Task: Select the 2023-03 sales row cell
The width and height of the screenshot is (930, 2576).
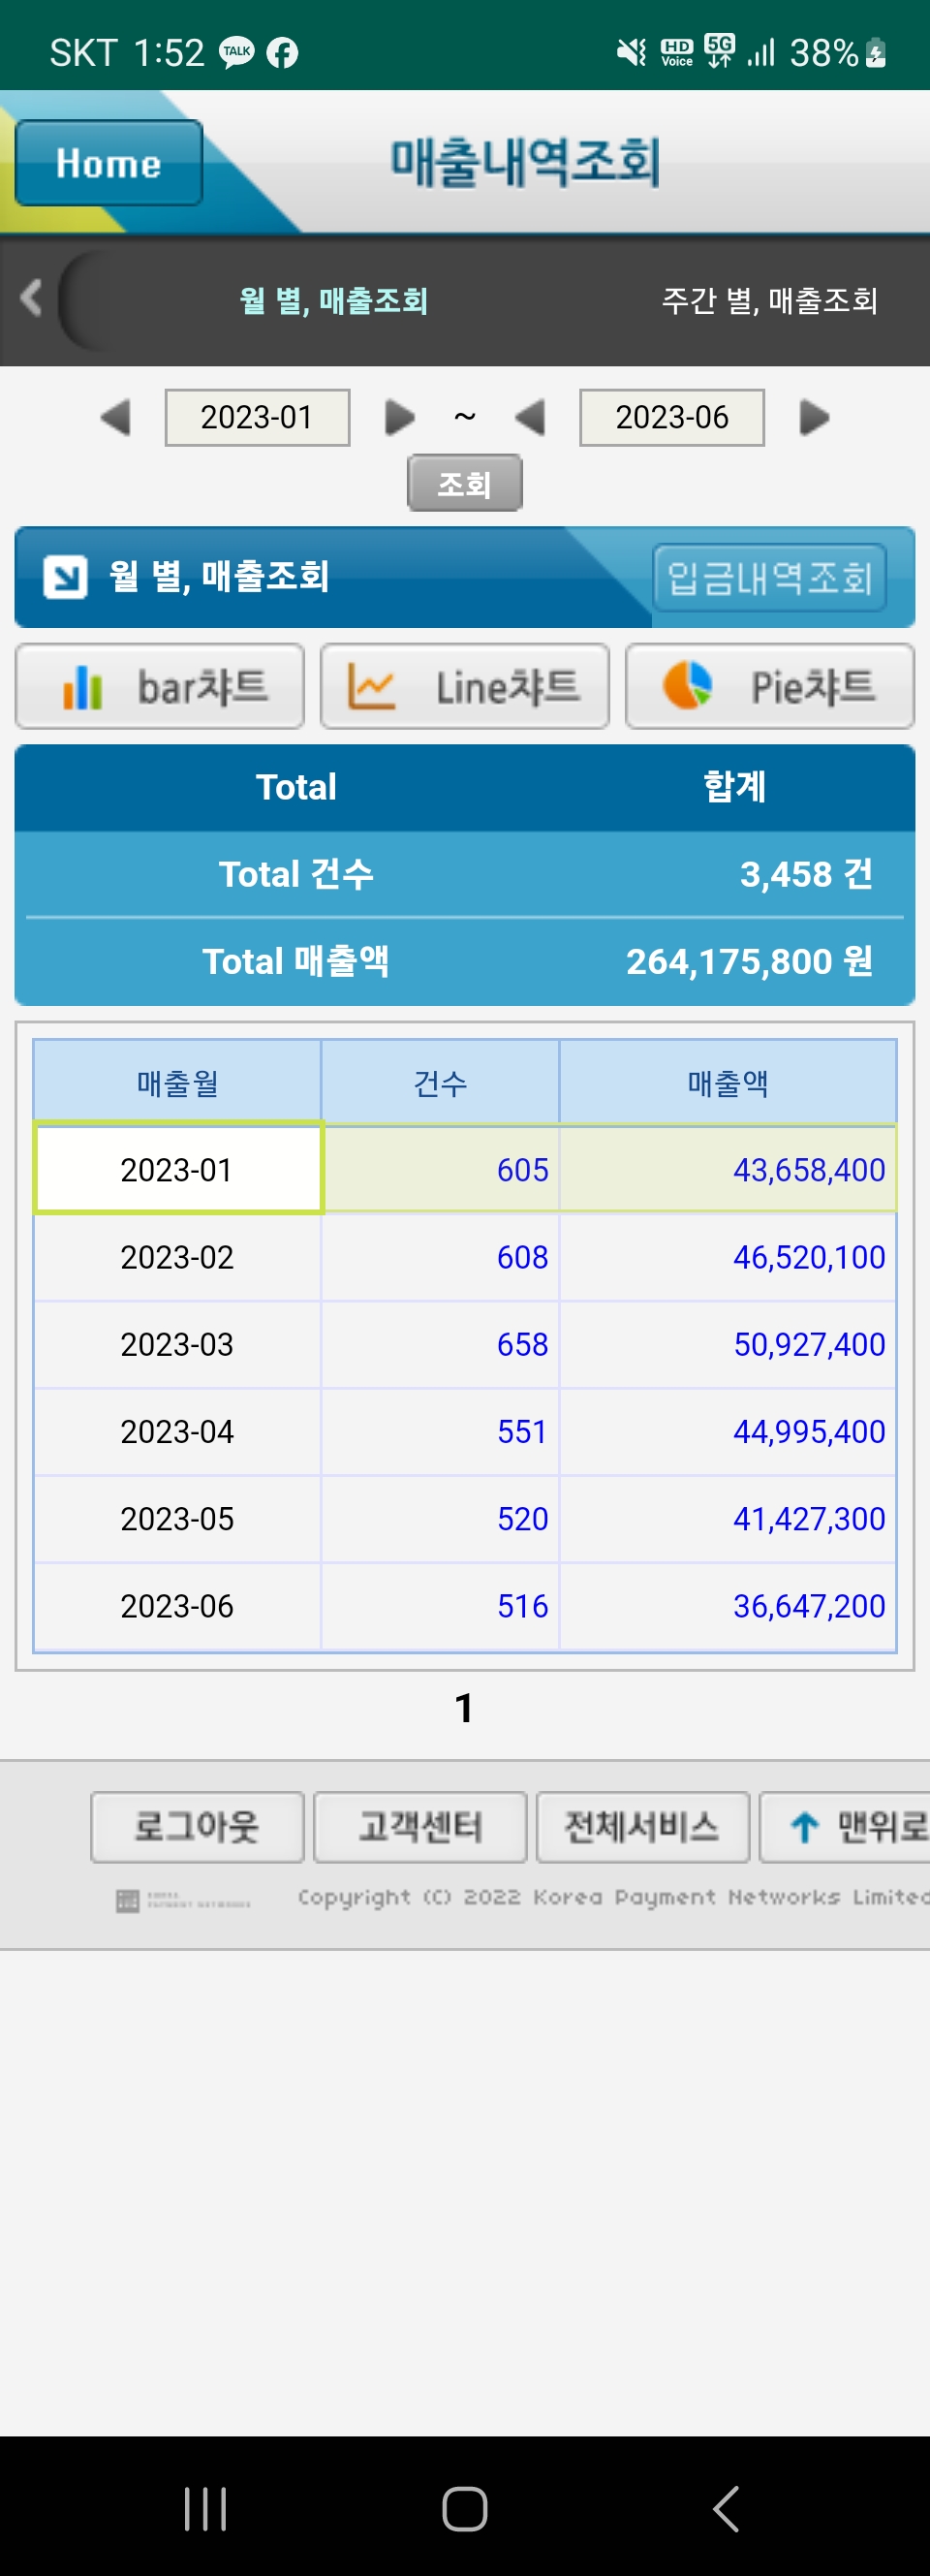Action: click(177, 1344)
